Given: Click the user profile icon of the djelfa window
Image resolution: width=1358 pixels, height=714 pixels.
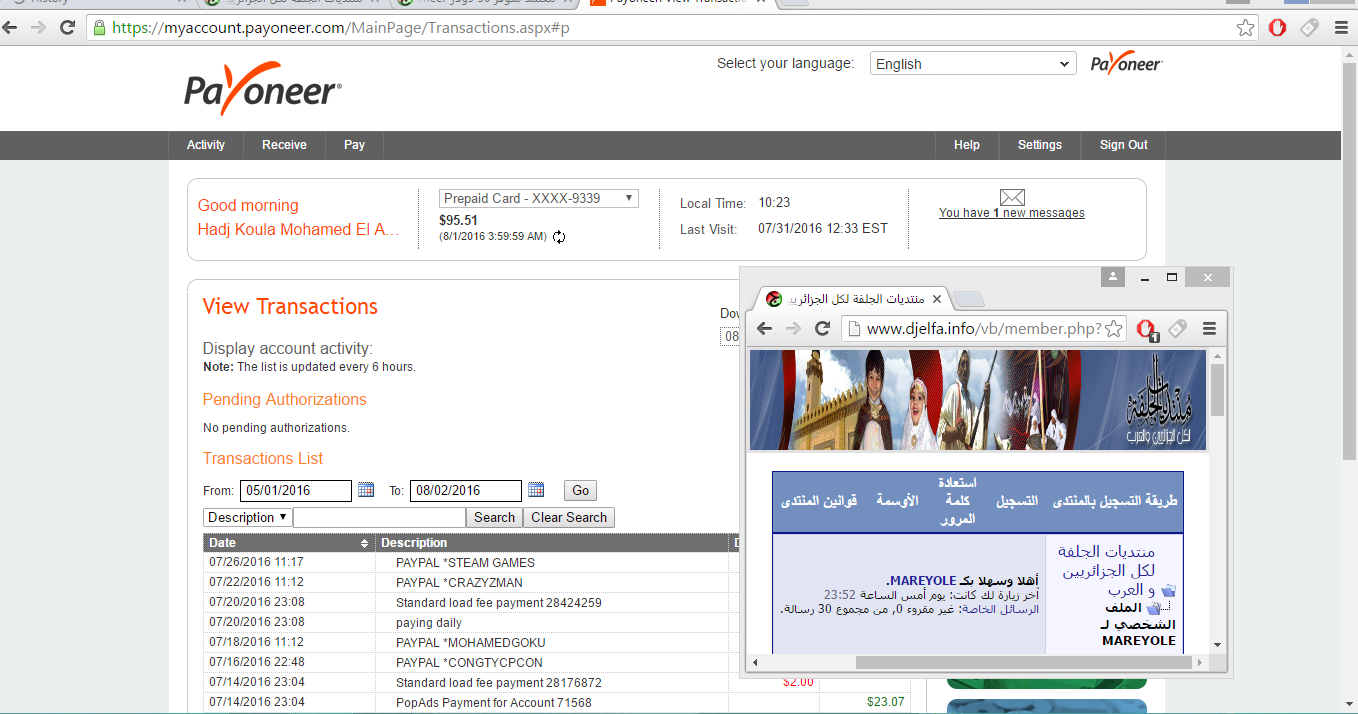Looking at the screenshot, I should click(x=1113, y=277).
